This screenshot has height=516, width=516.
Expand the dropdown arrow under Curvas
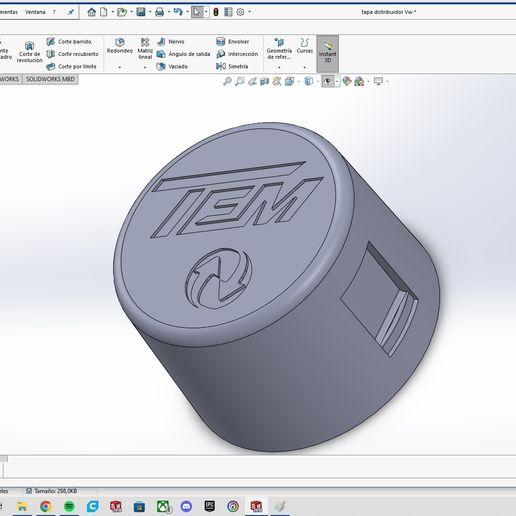click(x=305, y=67)
